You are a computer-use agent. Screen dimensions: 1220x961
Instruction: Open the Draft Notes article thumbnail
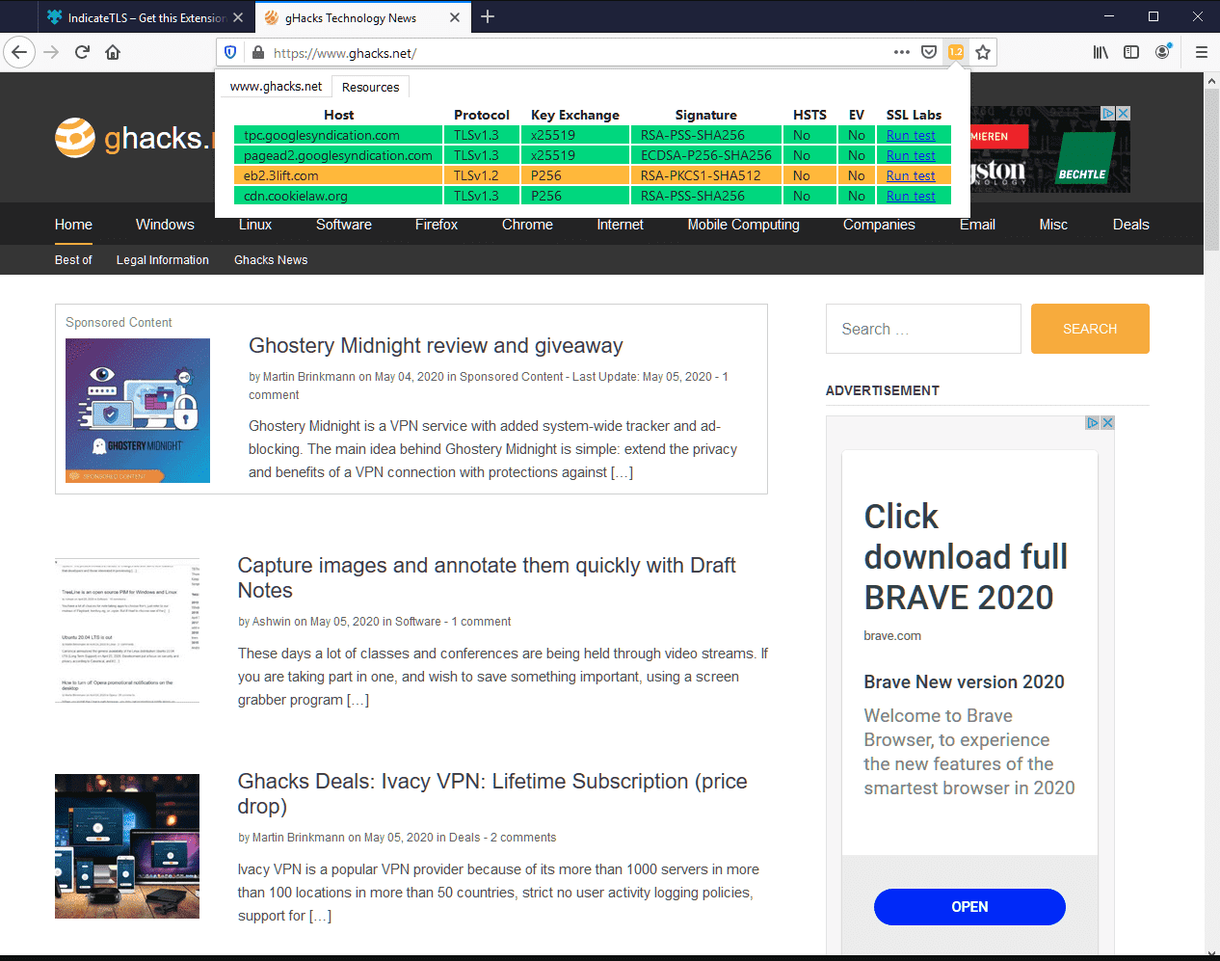tap(127, 631)
